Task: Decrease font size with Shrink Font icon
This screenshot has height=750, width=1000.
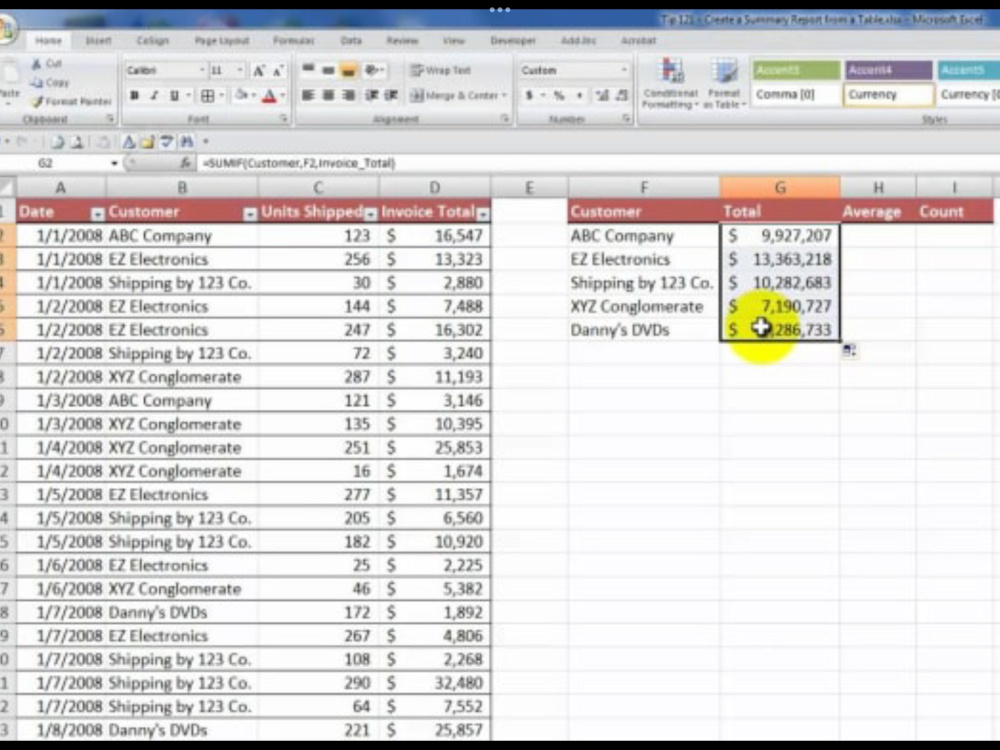Action: point(278,71)
